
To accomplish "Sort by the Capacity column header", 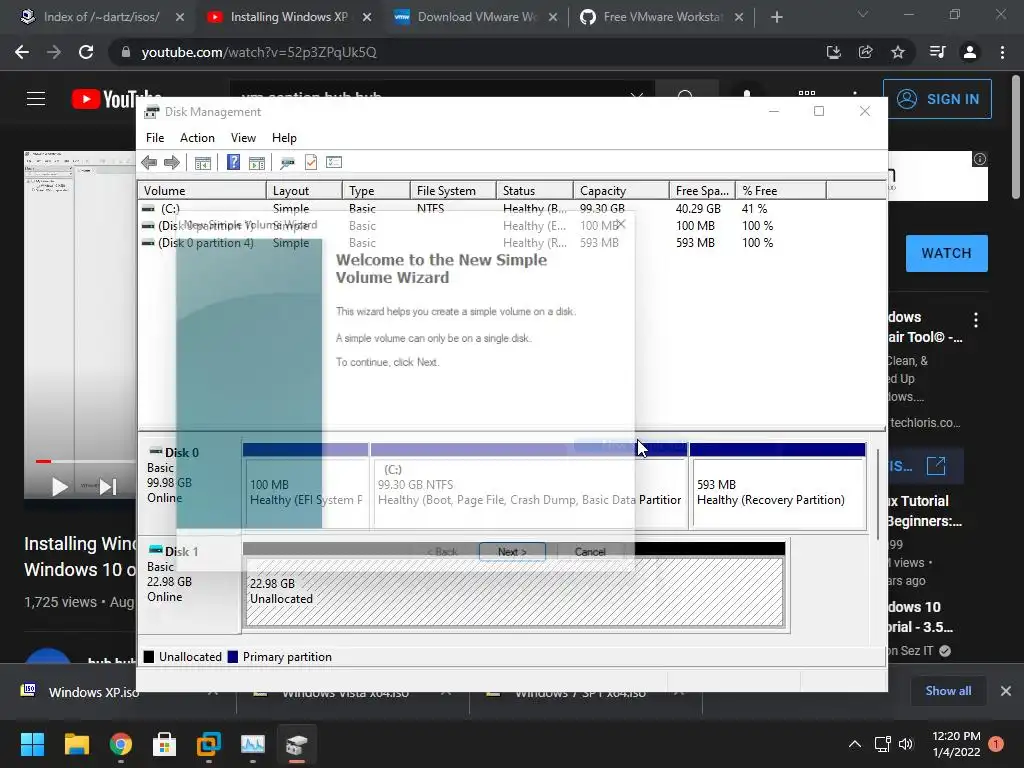I will pyautogui.click(x=621, y=191).
